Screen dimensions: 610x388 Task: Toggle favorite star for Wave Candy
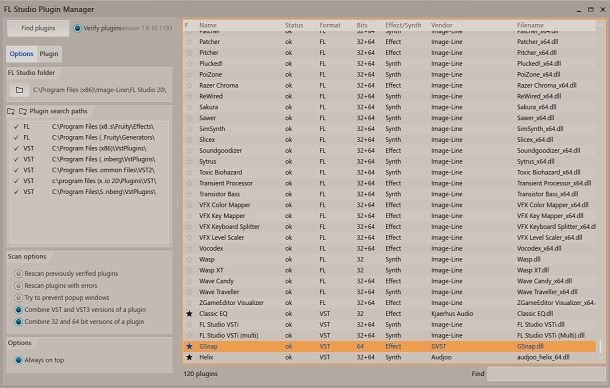pos(189,281)
